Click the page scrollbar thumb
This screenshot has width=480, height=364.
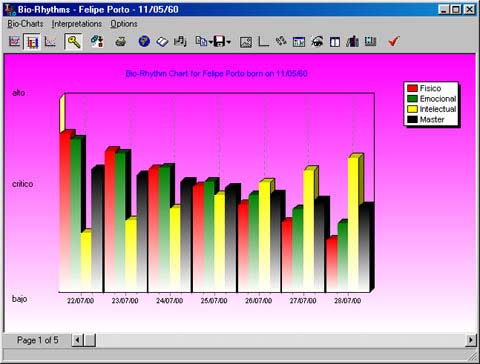click(90, 340)
